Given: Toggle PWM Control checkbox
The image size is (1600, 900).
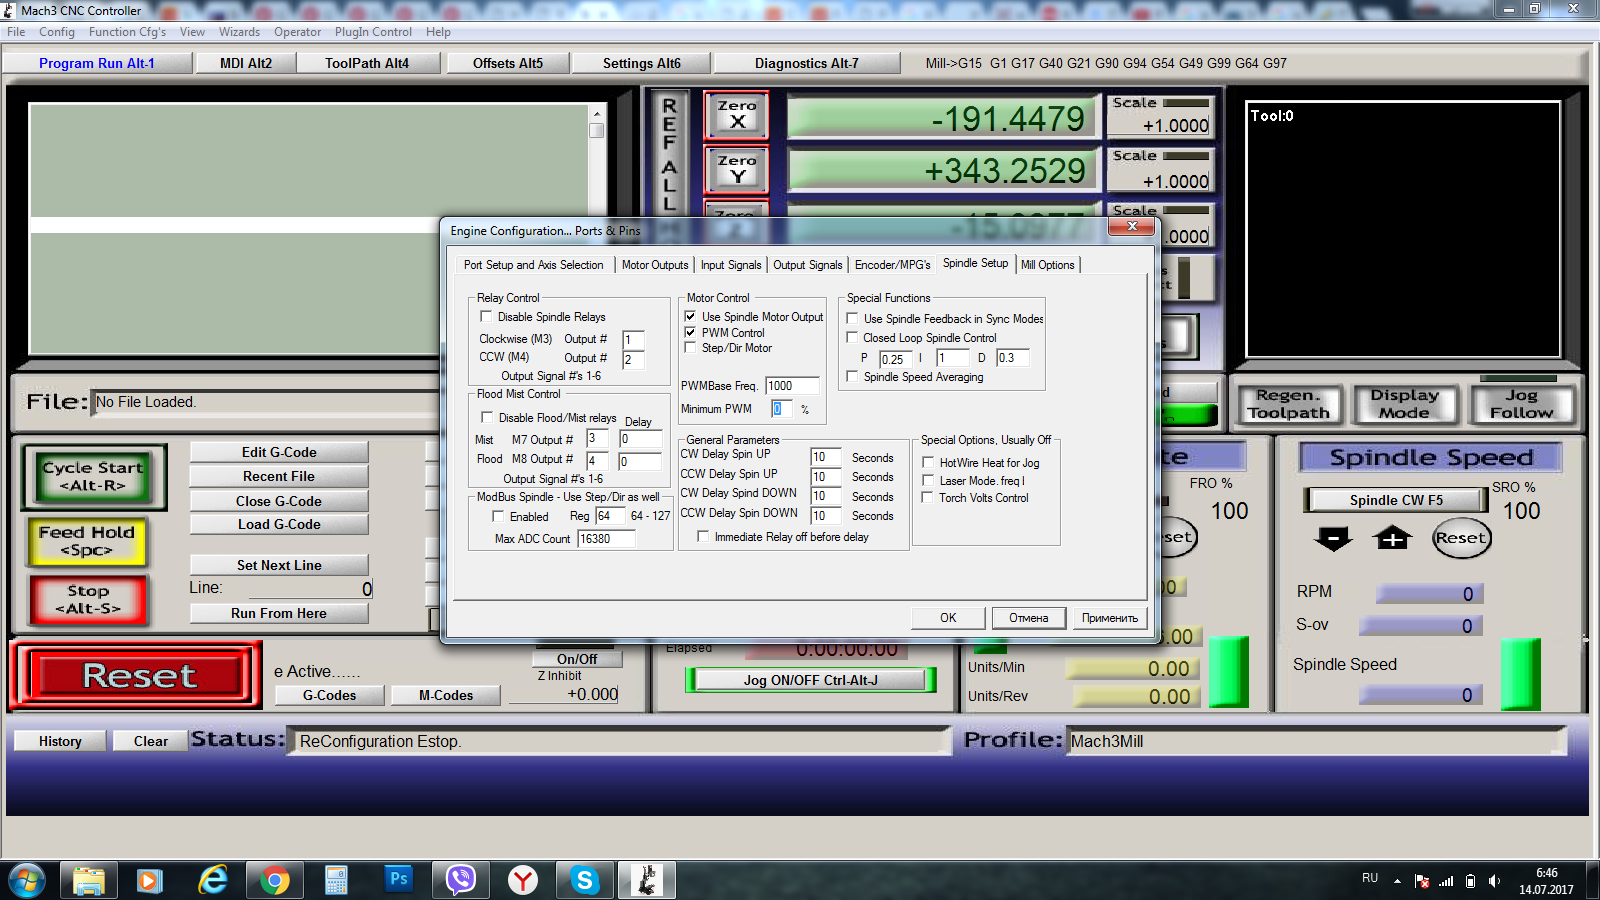Looking at the screenshot, I should coord(690,332).
